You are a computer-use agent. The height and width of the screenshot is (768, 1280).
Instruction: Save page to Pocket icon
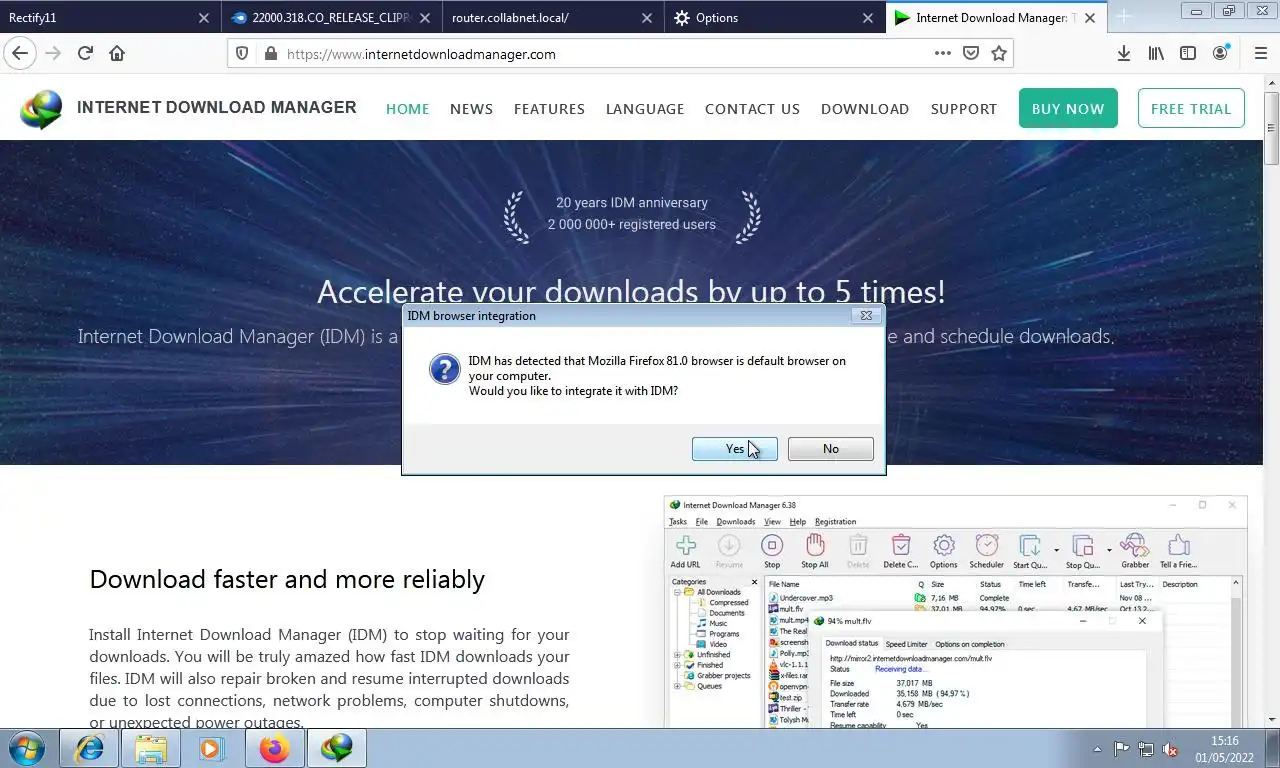click(970, 54)
